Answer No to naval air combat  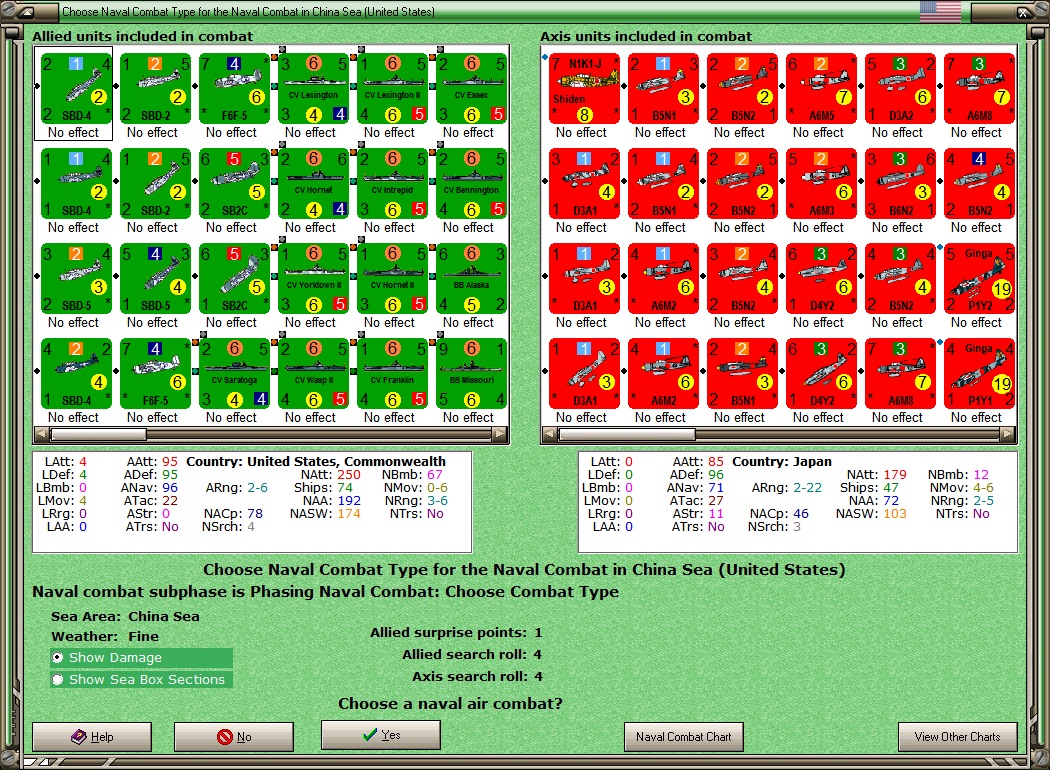tap(234, 737)
